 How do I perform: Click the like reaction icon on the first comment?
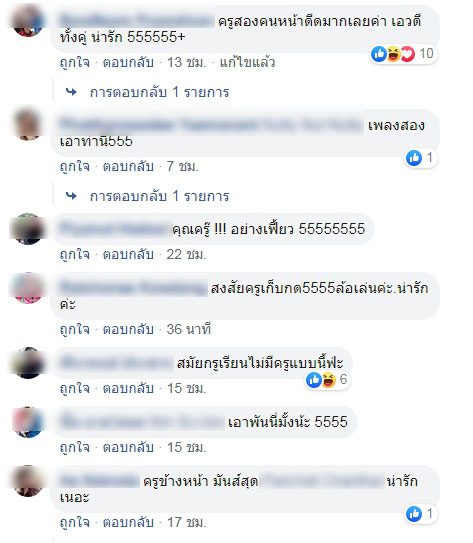(x=379, y=54)
